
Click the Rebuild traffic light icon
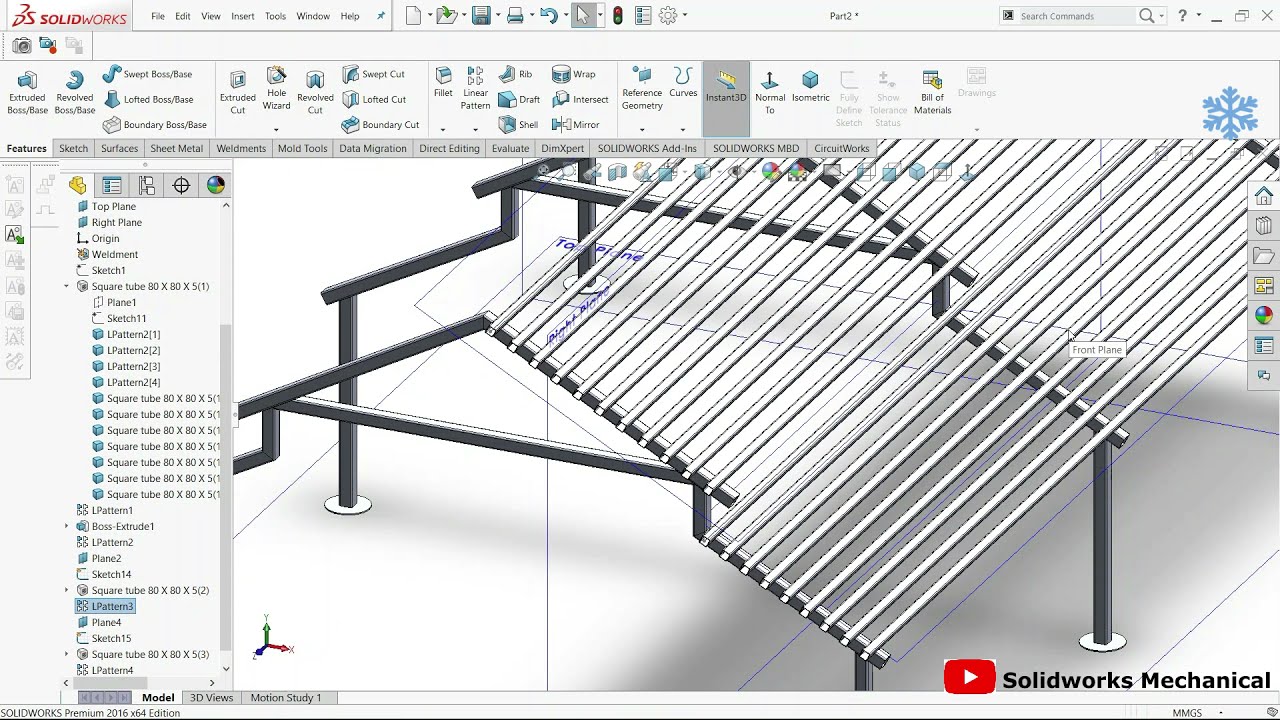click(618, 15)
